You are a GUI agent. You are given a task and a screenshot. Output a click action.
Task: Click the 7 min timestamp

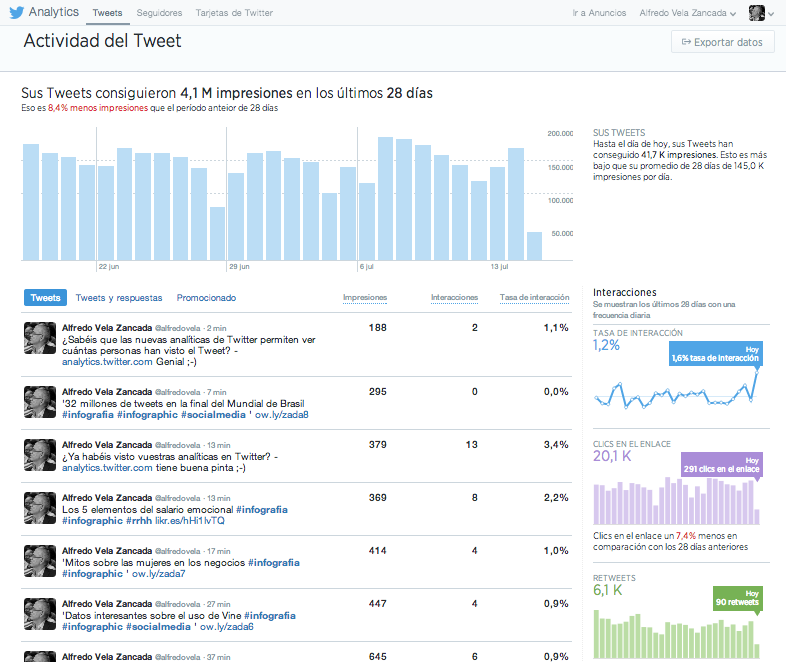click(x=217, y=392)
